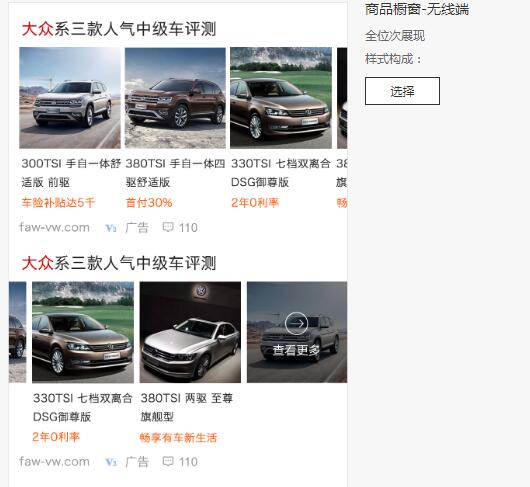530x487 pixels.
Task: Click 2年0利率 promo in the first ad
Action: tap(255, 203)
